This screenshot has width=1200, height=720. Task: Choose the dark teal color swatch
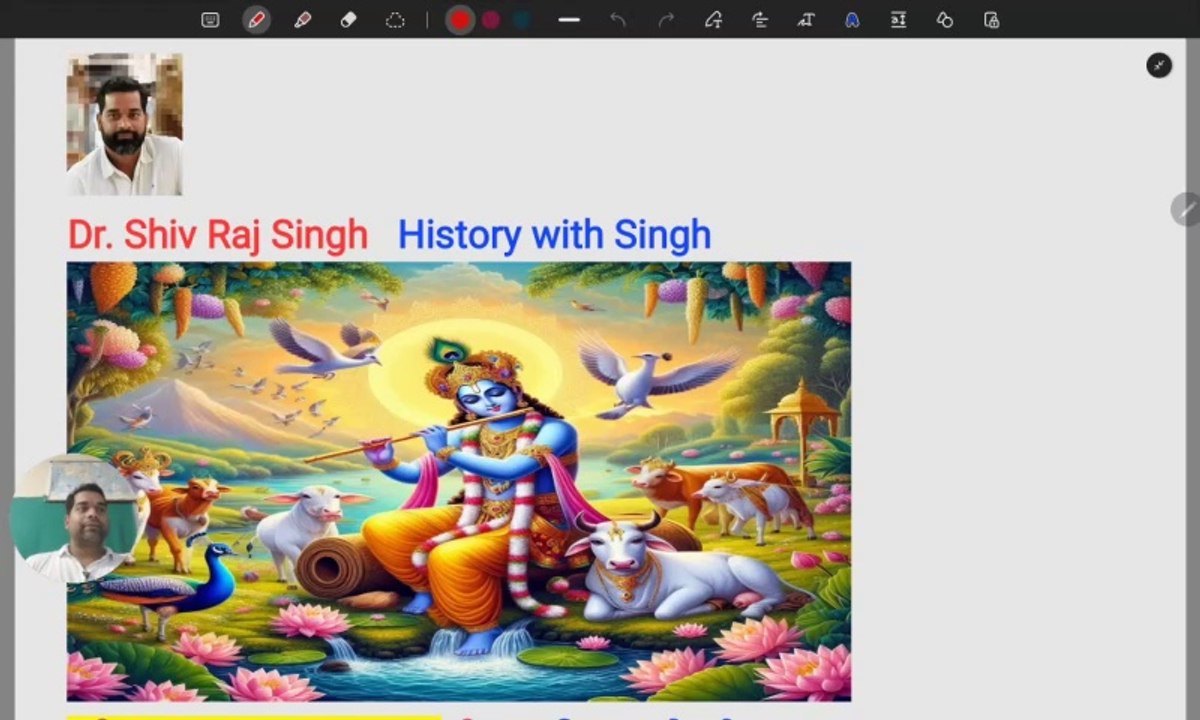(522, 19)
